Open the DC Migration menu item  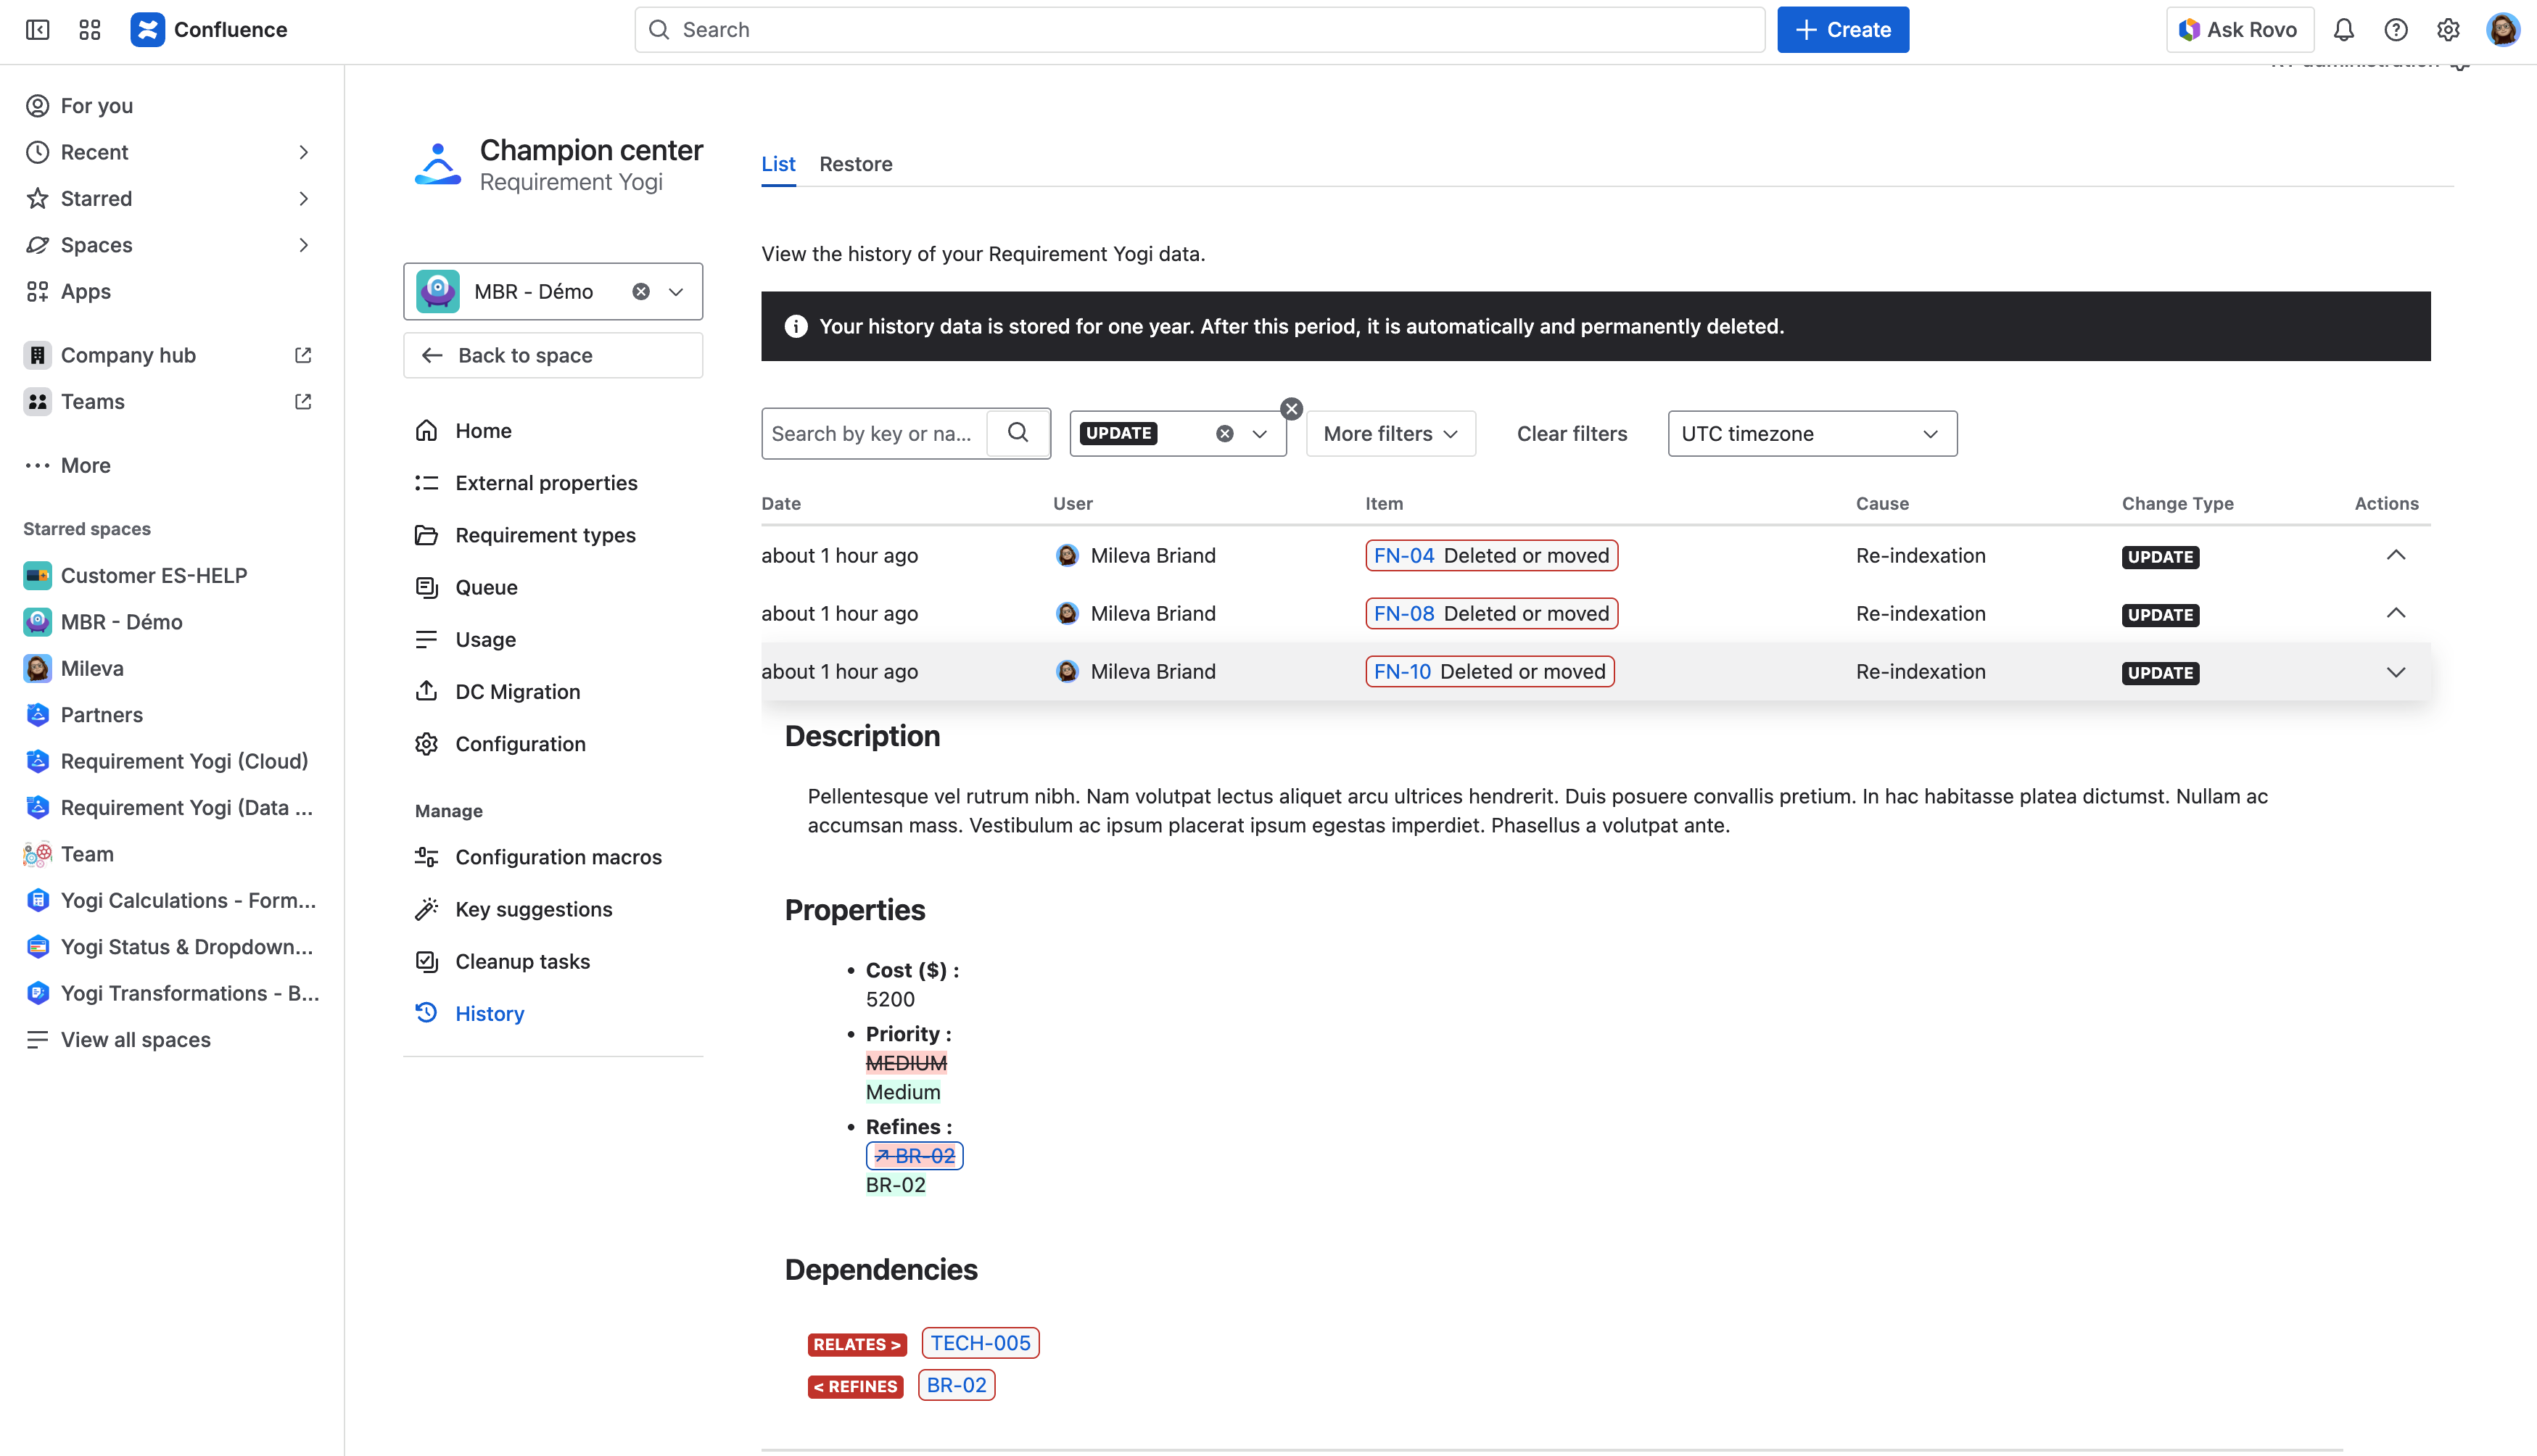pos(517,692)
